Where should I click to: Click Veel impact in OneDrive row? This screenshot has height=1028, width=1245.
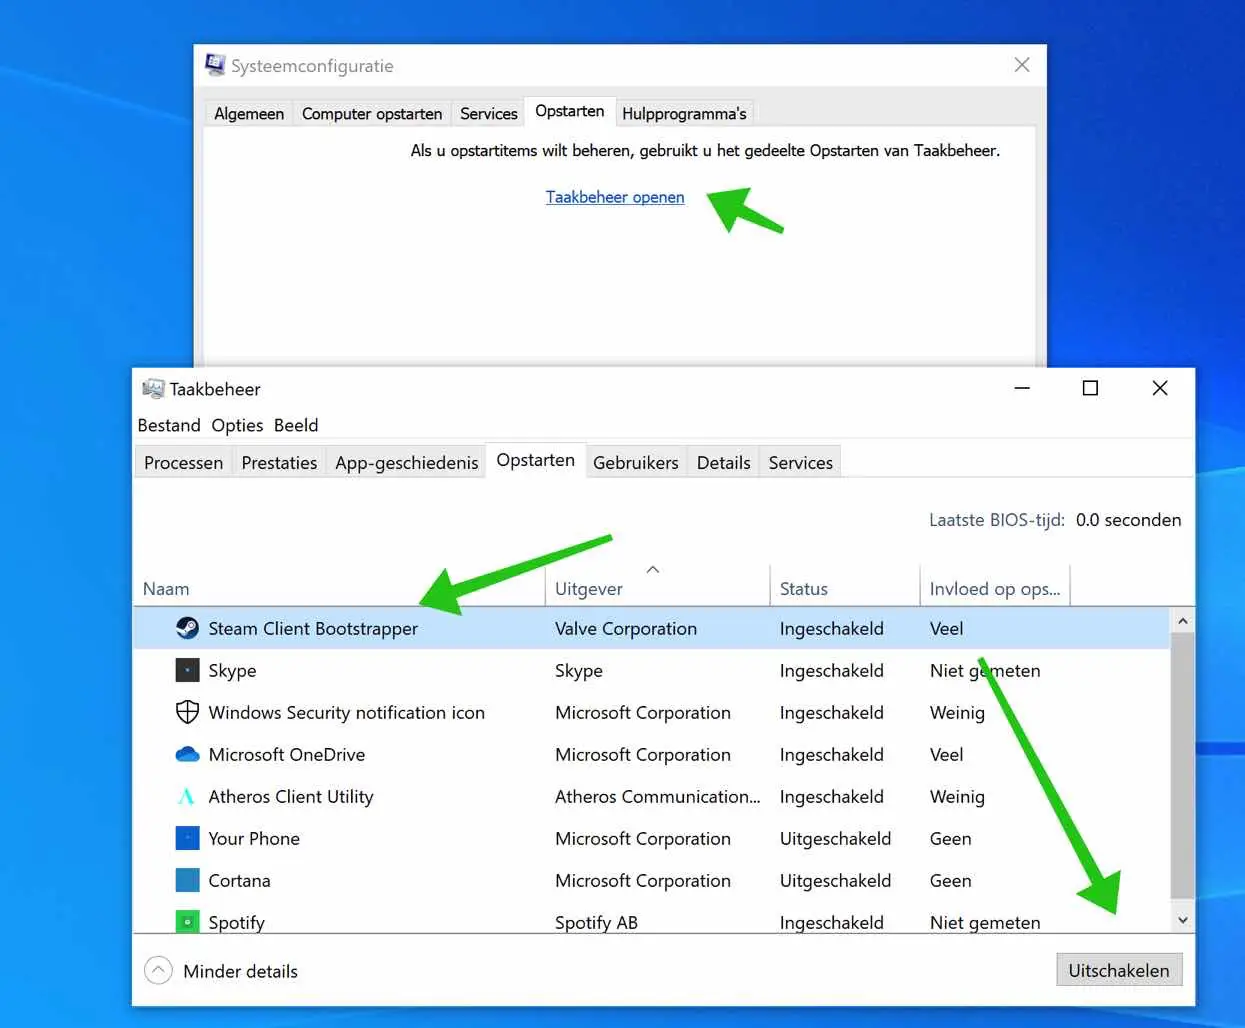(x=946, y=754)
